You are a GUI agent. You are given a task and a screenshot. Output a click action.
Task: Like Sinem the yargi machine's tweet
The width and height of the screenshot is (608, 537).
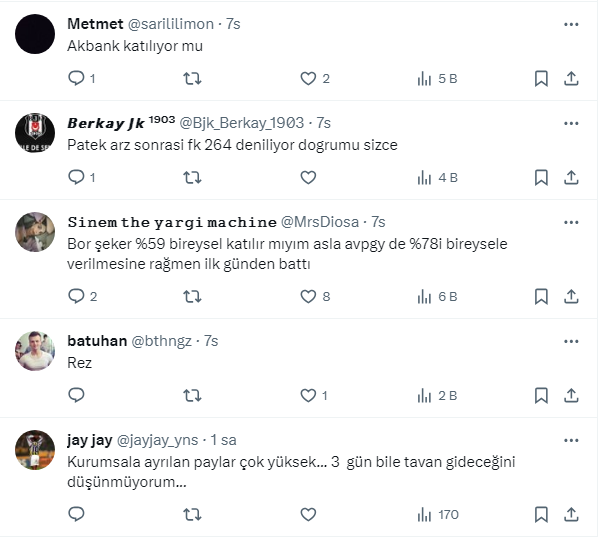click(x=308, y=296)
